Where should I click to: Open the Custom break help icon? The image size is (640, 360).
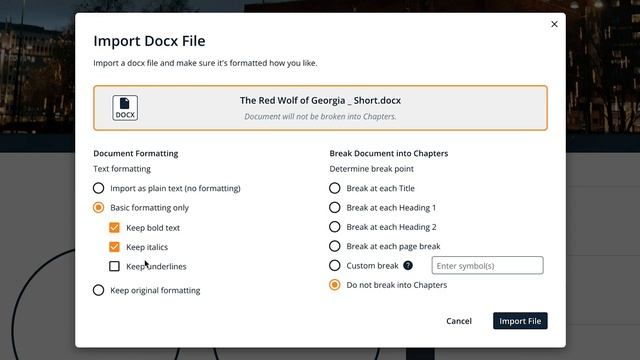(x=408, y=266)
